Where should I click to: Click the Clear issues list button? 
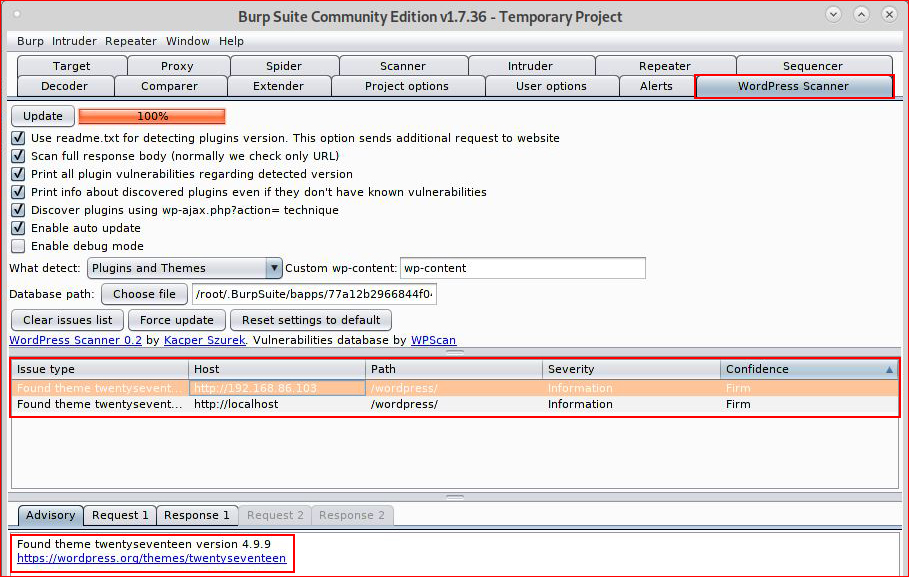pos(67,320)
